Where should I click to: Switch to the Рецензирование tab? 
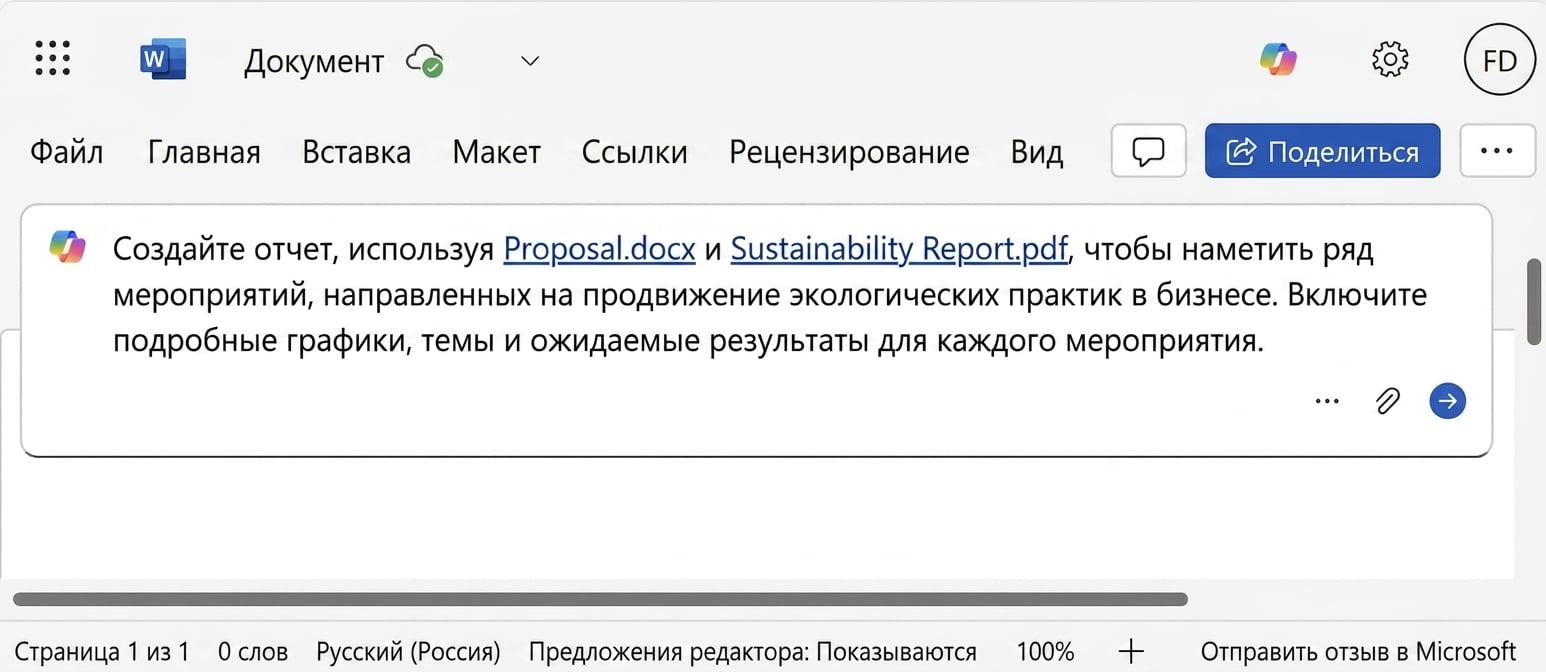click(x=849, y=152)
